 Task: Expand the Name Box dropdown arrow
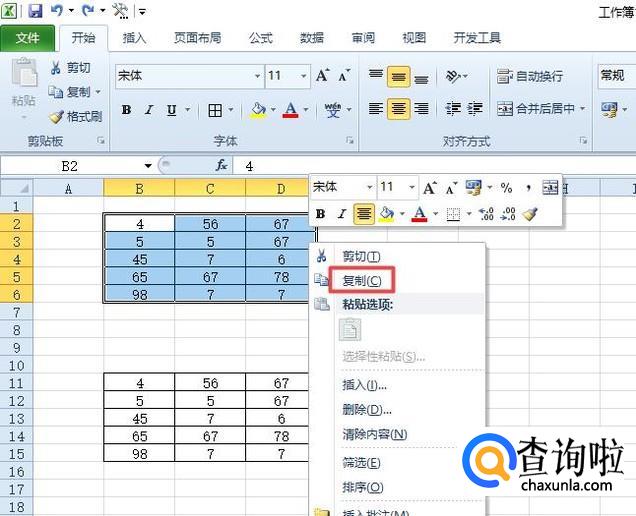(148, 166)
